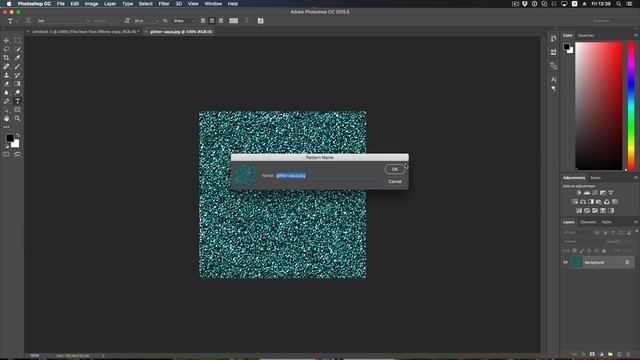The width and height of the screenshot is (640, 360).
Task: Open the Window menu
Action: point(213,4)
